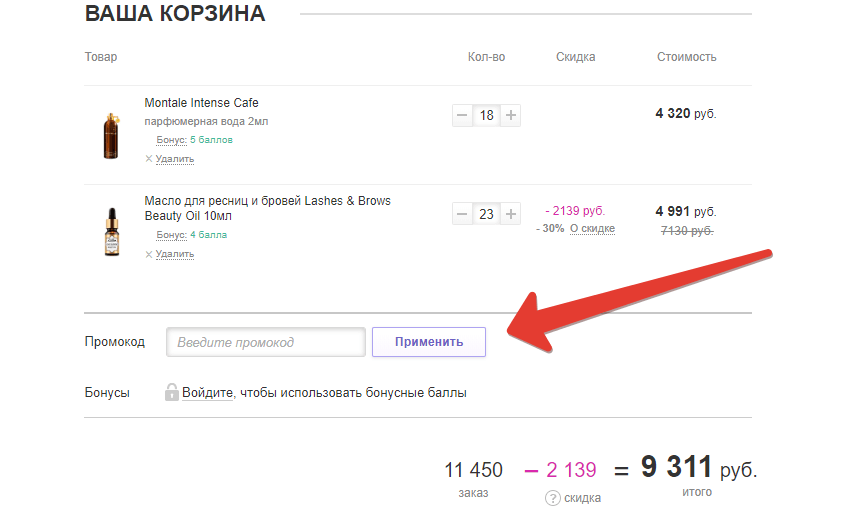Click the Бонус link under Beauty Oil

click(x=171, y=235)
